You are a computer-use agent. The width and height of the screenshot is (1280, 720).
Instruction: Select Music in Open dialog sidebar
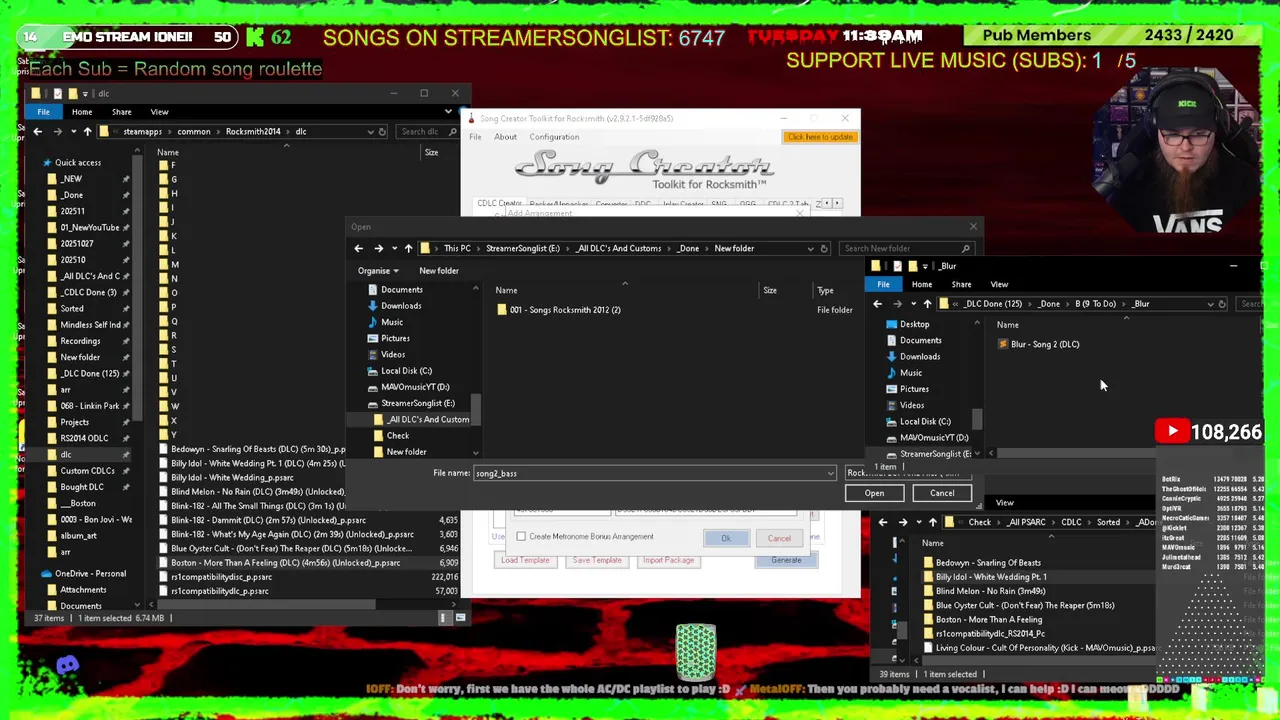point(392,322)
